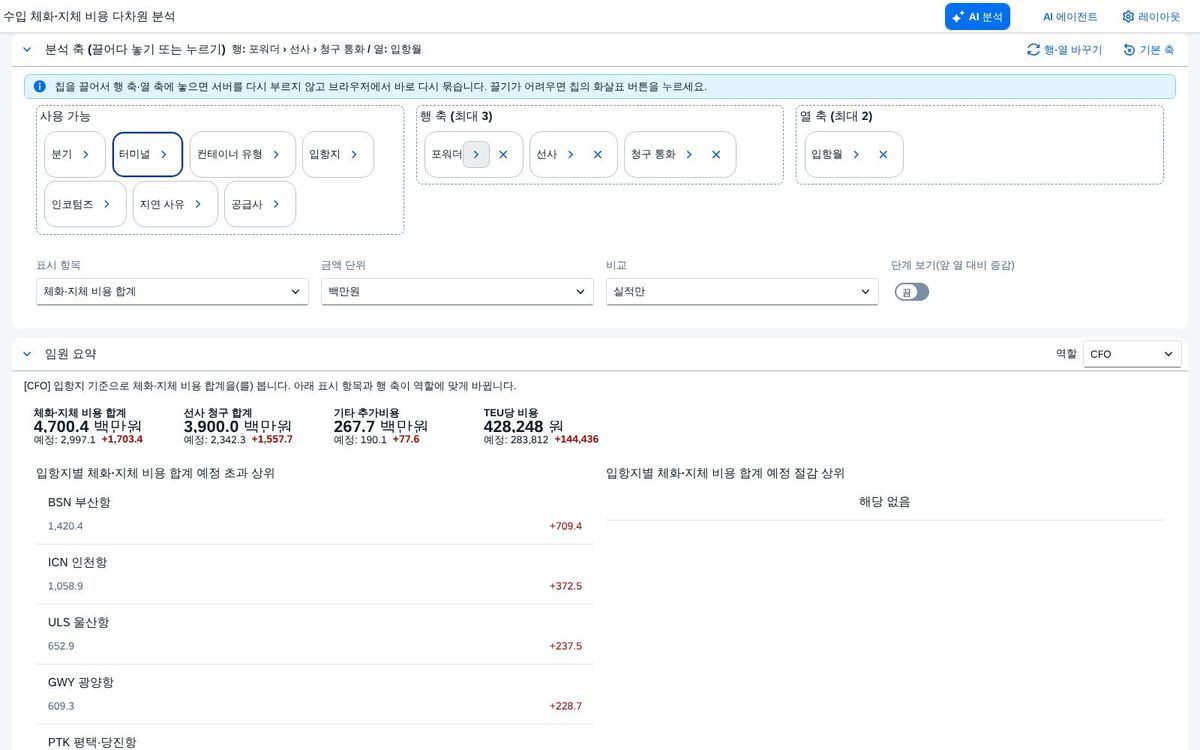Click arrow on the 입항지 chip
1200x750 pixels.
(x=354, y=155)
